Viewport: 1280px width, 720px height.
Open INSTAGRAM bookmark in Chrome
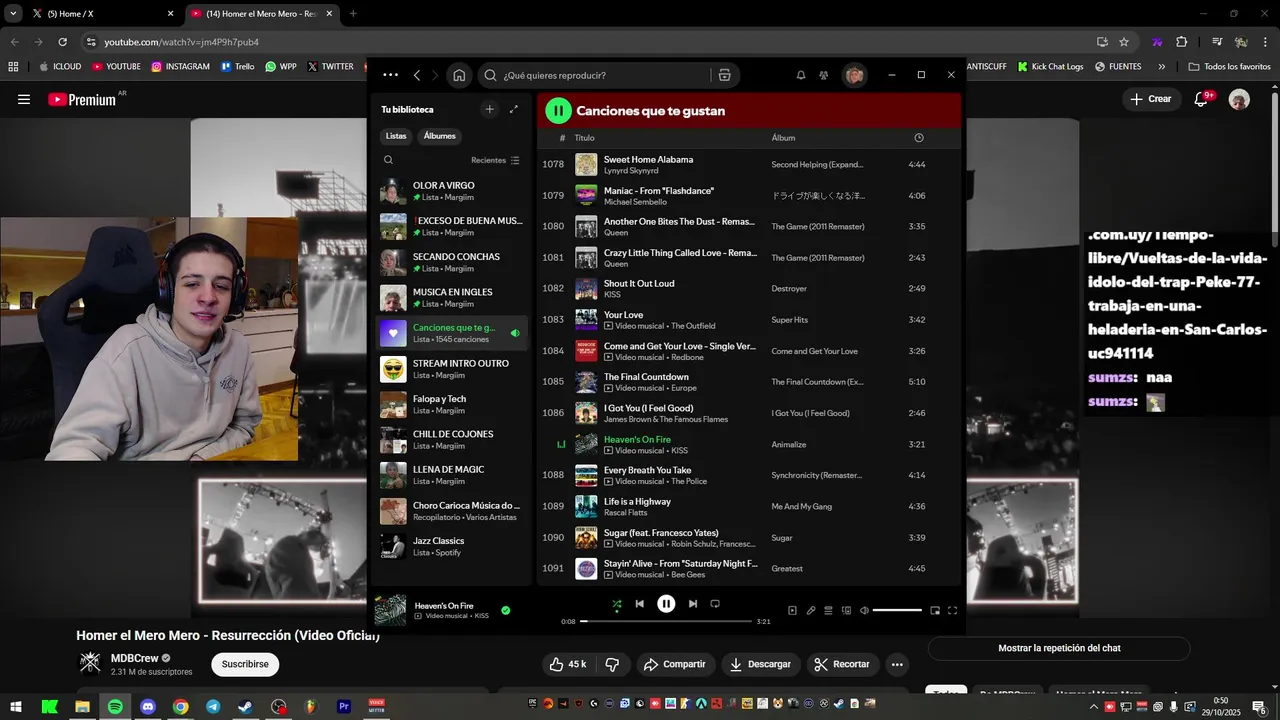point(181,66)
